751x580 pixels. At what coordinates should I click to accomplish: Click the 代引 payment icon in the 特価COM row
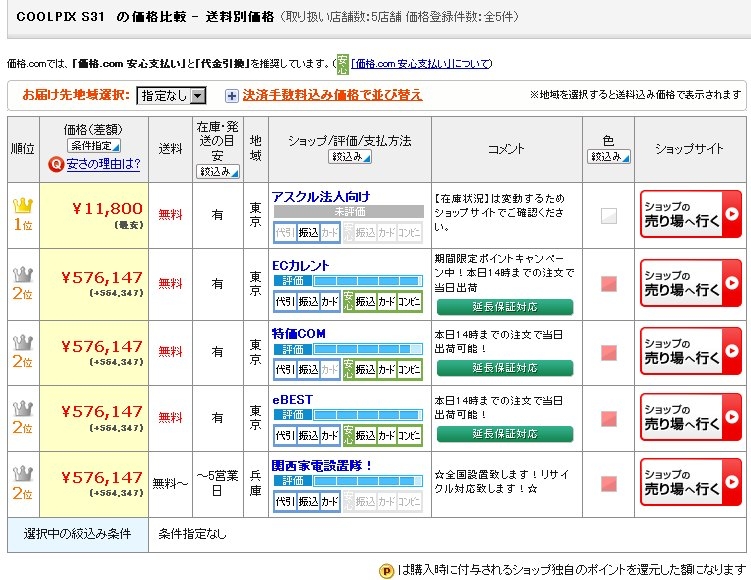point(285,370)
